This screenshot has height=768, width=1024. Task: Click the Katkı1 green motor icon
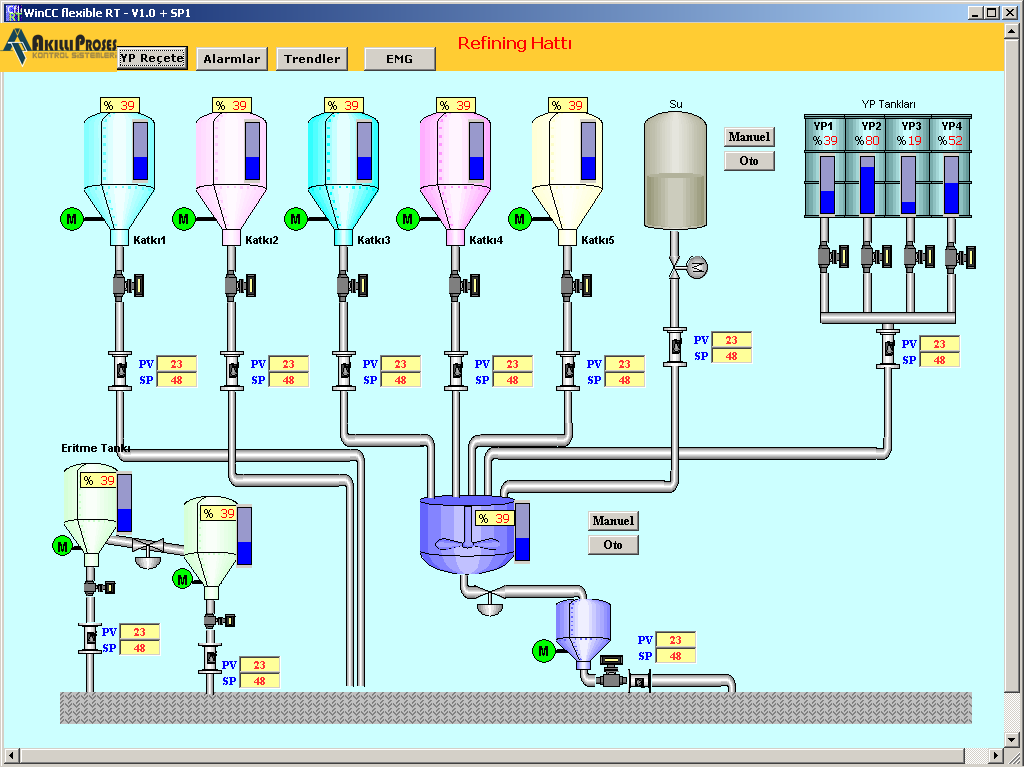[x=71, y=219]
